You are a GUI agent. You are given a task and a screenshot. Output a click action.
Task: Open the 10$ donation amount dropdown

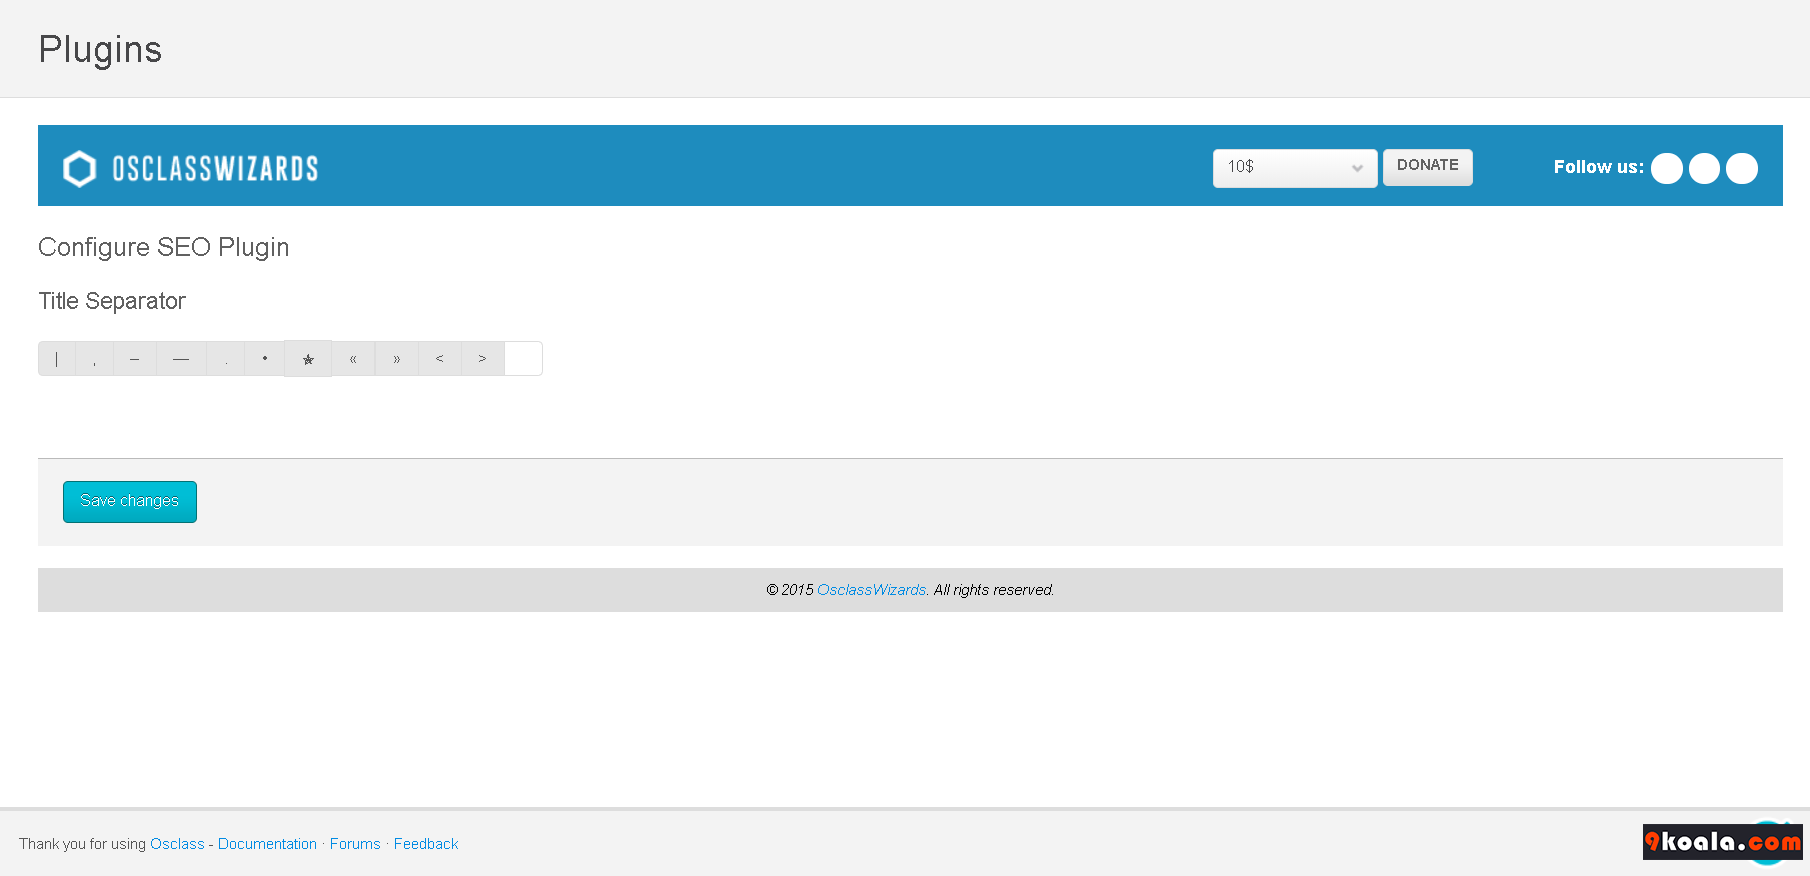[x=1295, y=168]
